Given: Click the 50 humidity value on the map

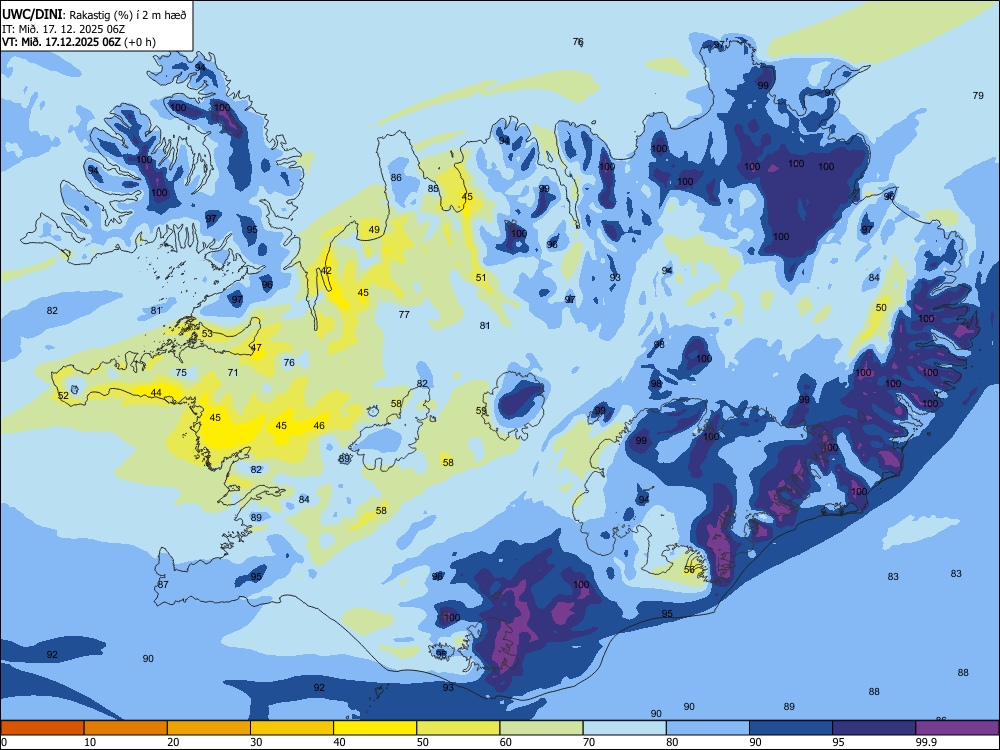Looking at the screenshot, I should tap(881, 307).
